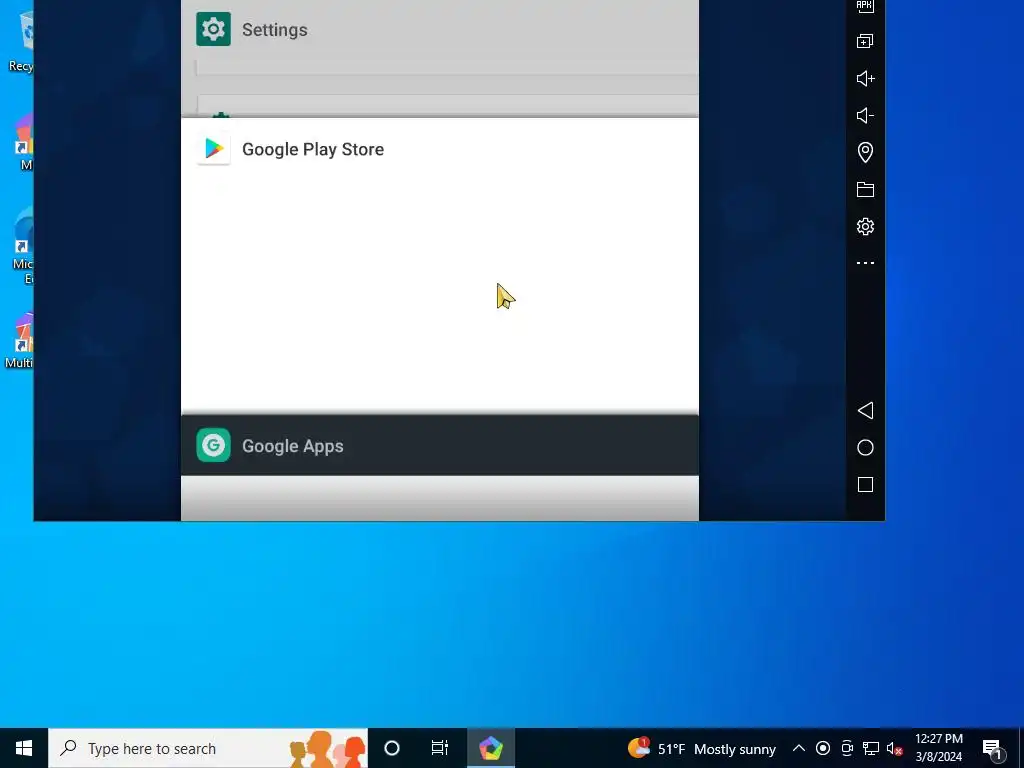Expand hidden system tray icons chevron

pyautogui.click(x=798, y=748)
